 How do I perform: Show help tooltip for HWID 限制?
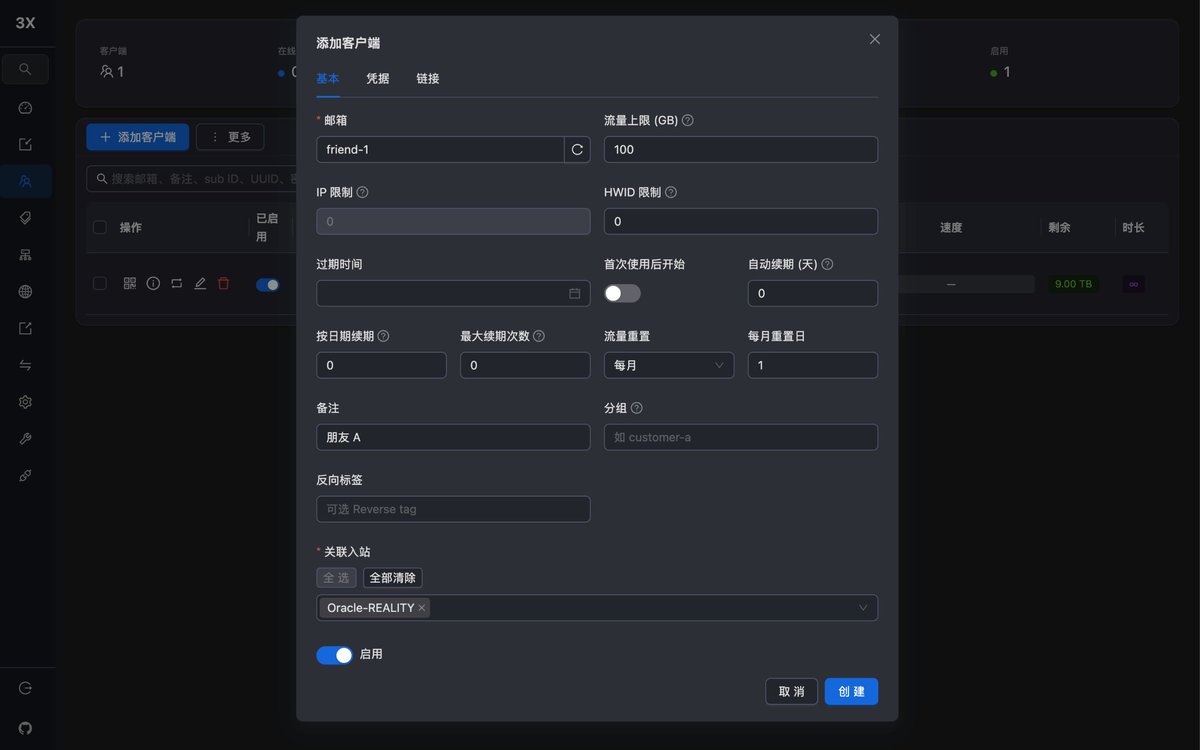tap(671, 192)
